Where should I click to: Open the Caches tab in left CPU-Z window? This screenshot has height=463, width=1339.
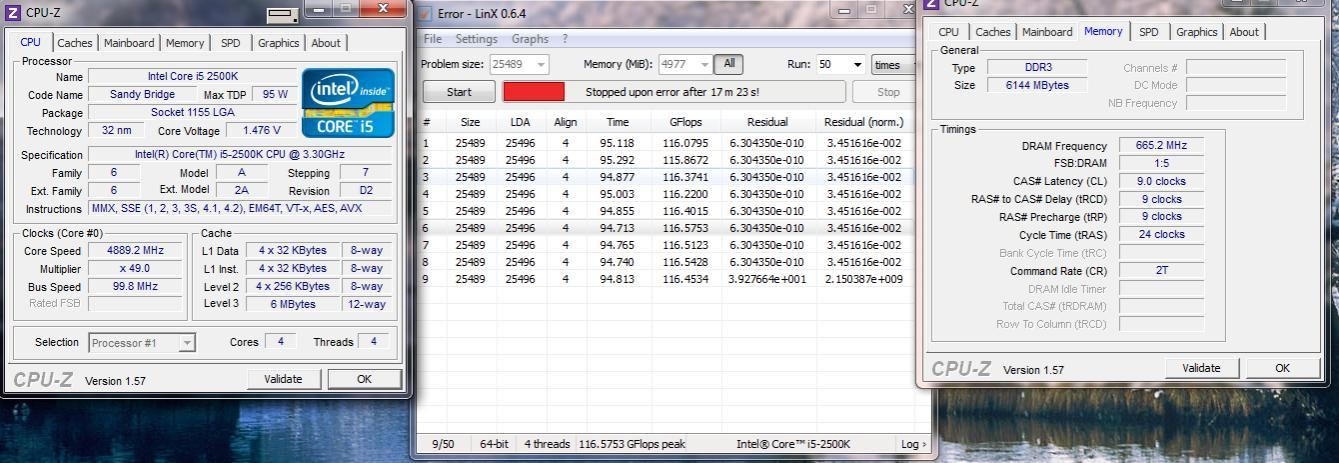(x=75, y=43)
